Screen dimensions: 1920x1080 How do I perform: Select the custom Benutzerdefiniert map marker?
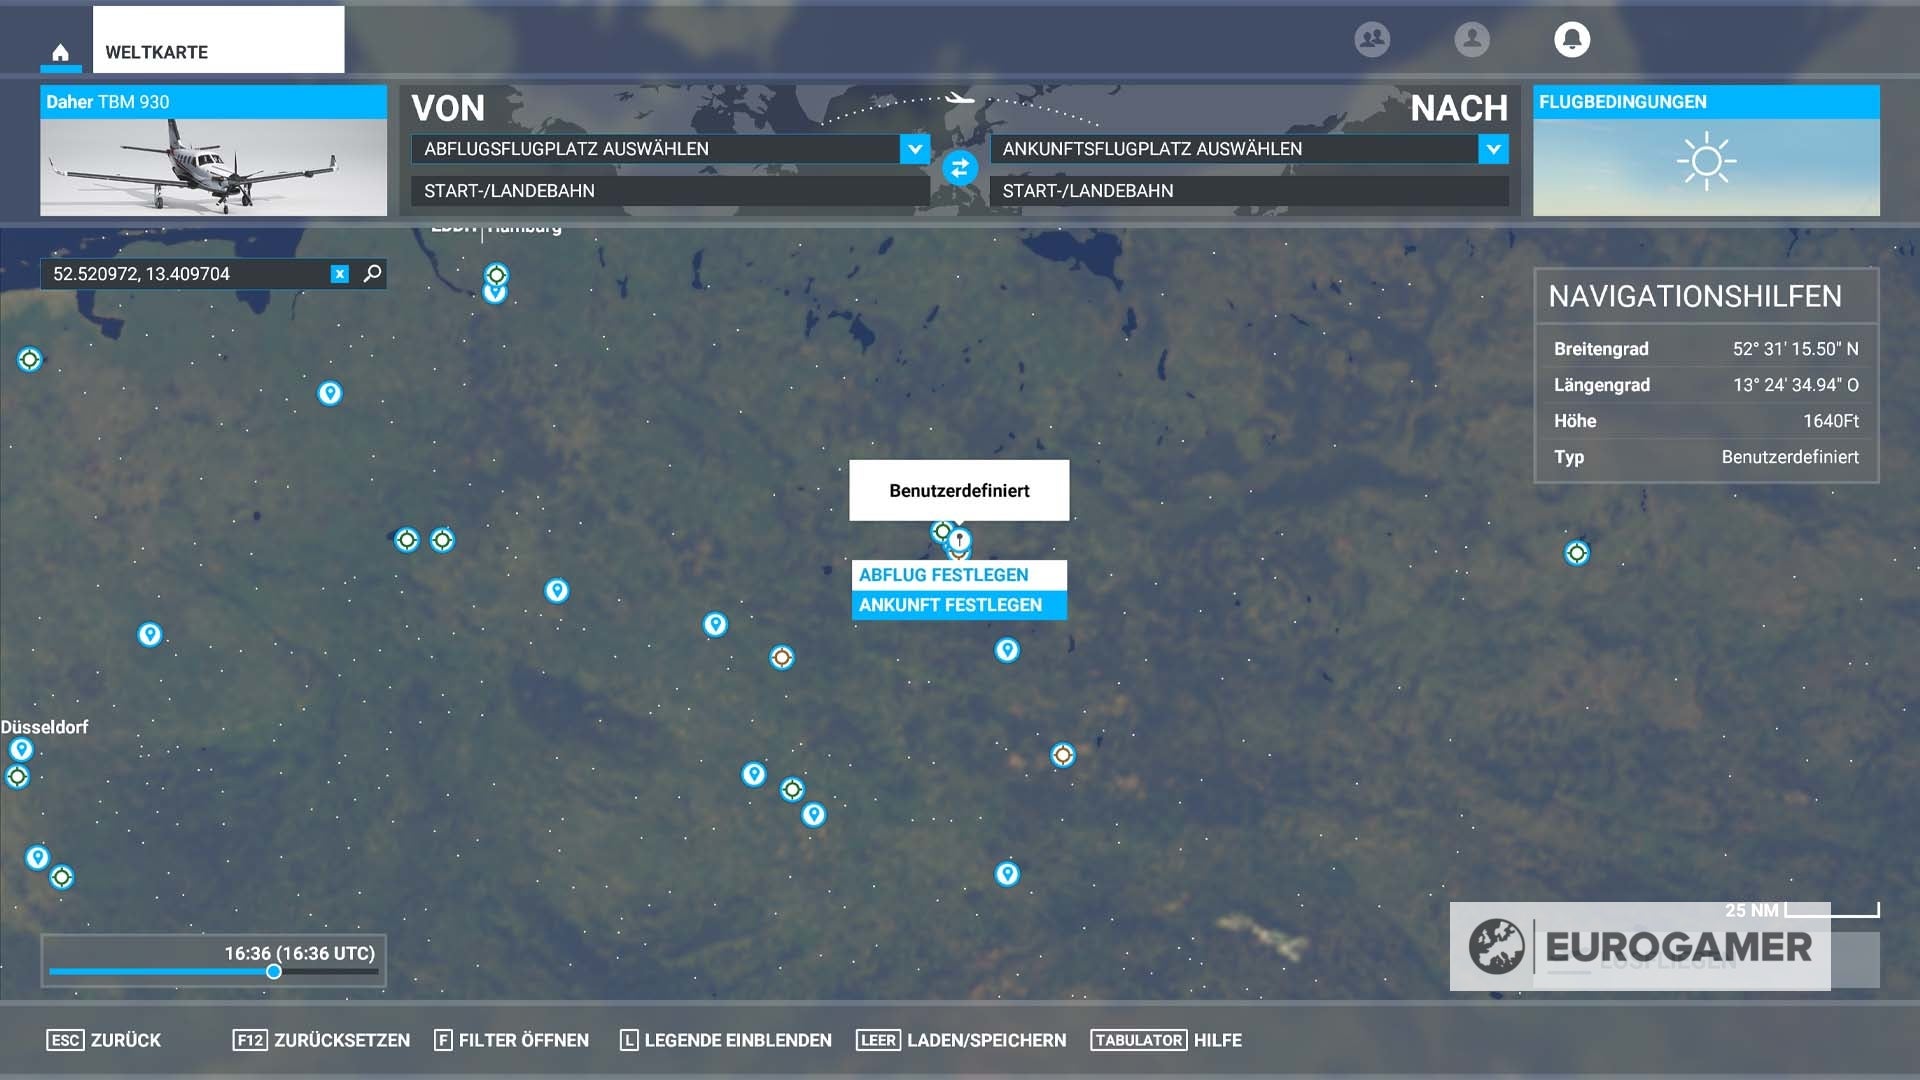[x=959, y=541]
